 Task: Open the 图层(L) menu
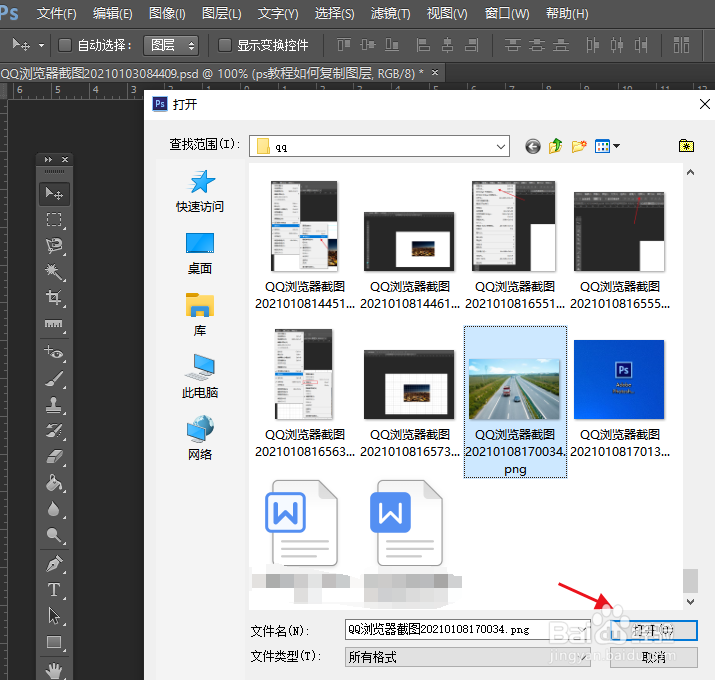tap(222, 14)
